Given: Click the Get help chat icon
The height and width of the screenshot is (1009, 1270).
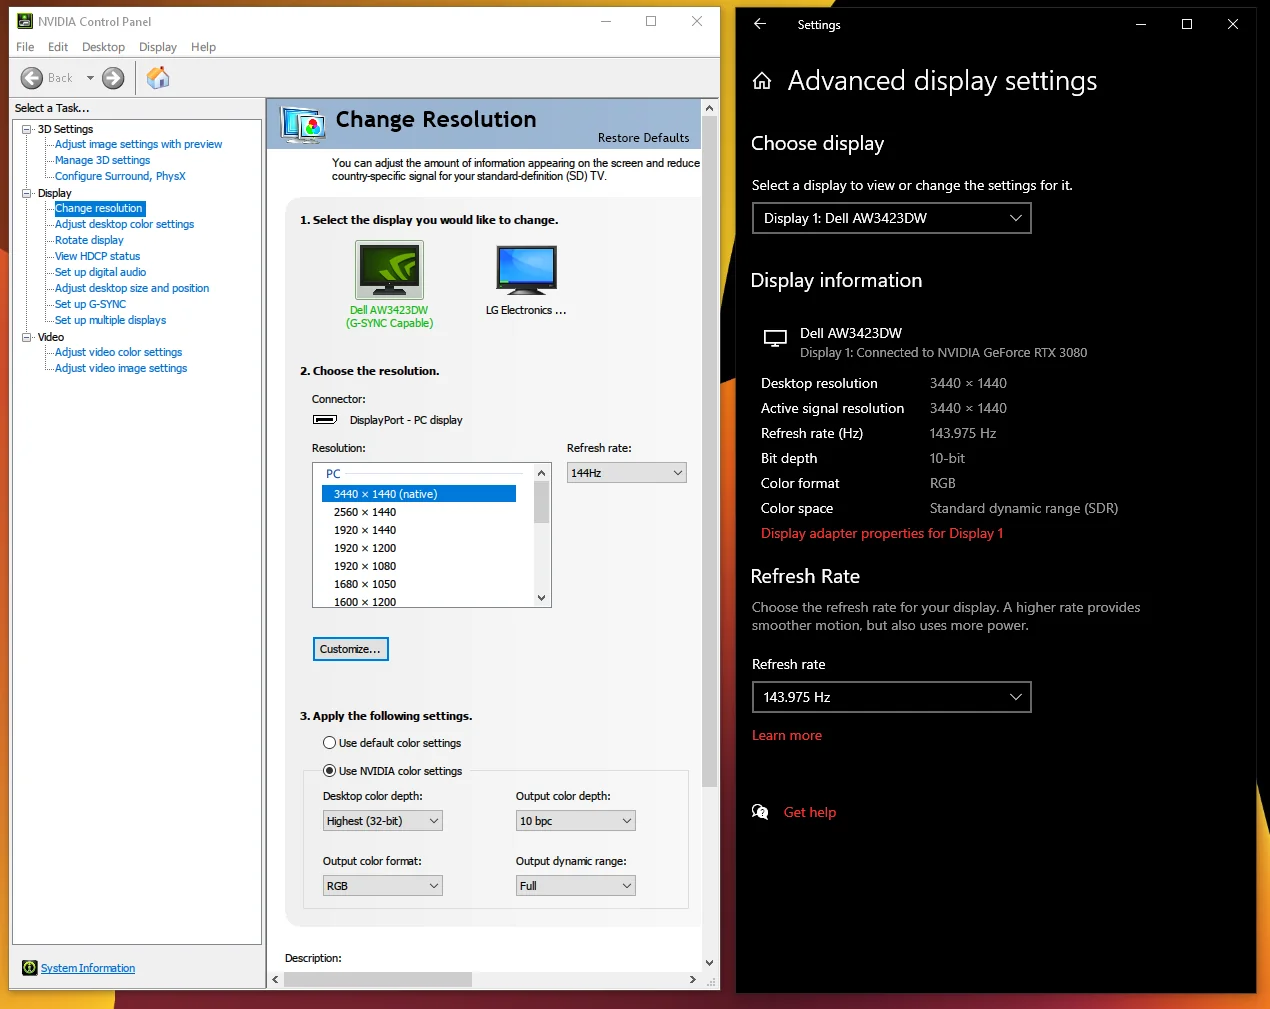Looking at the screenshot, I should pos(760,812).
